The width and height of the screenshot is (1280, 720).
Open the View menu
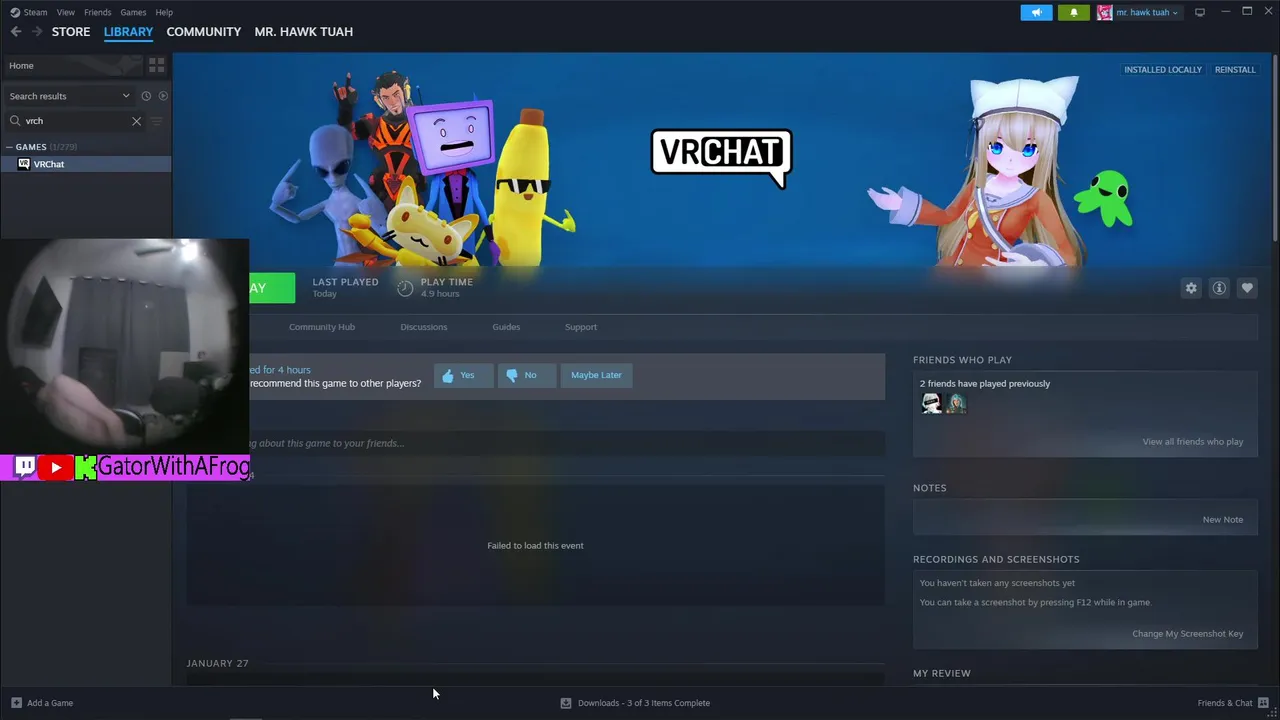66,12
